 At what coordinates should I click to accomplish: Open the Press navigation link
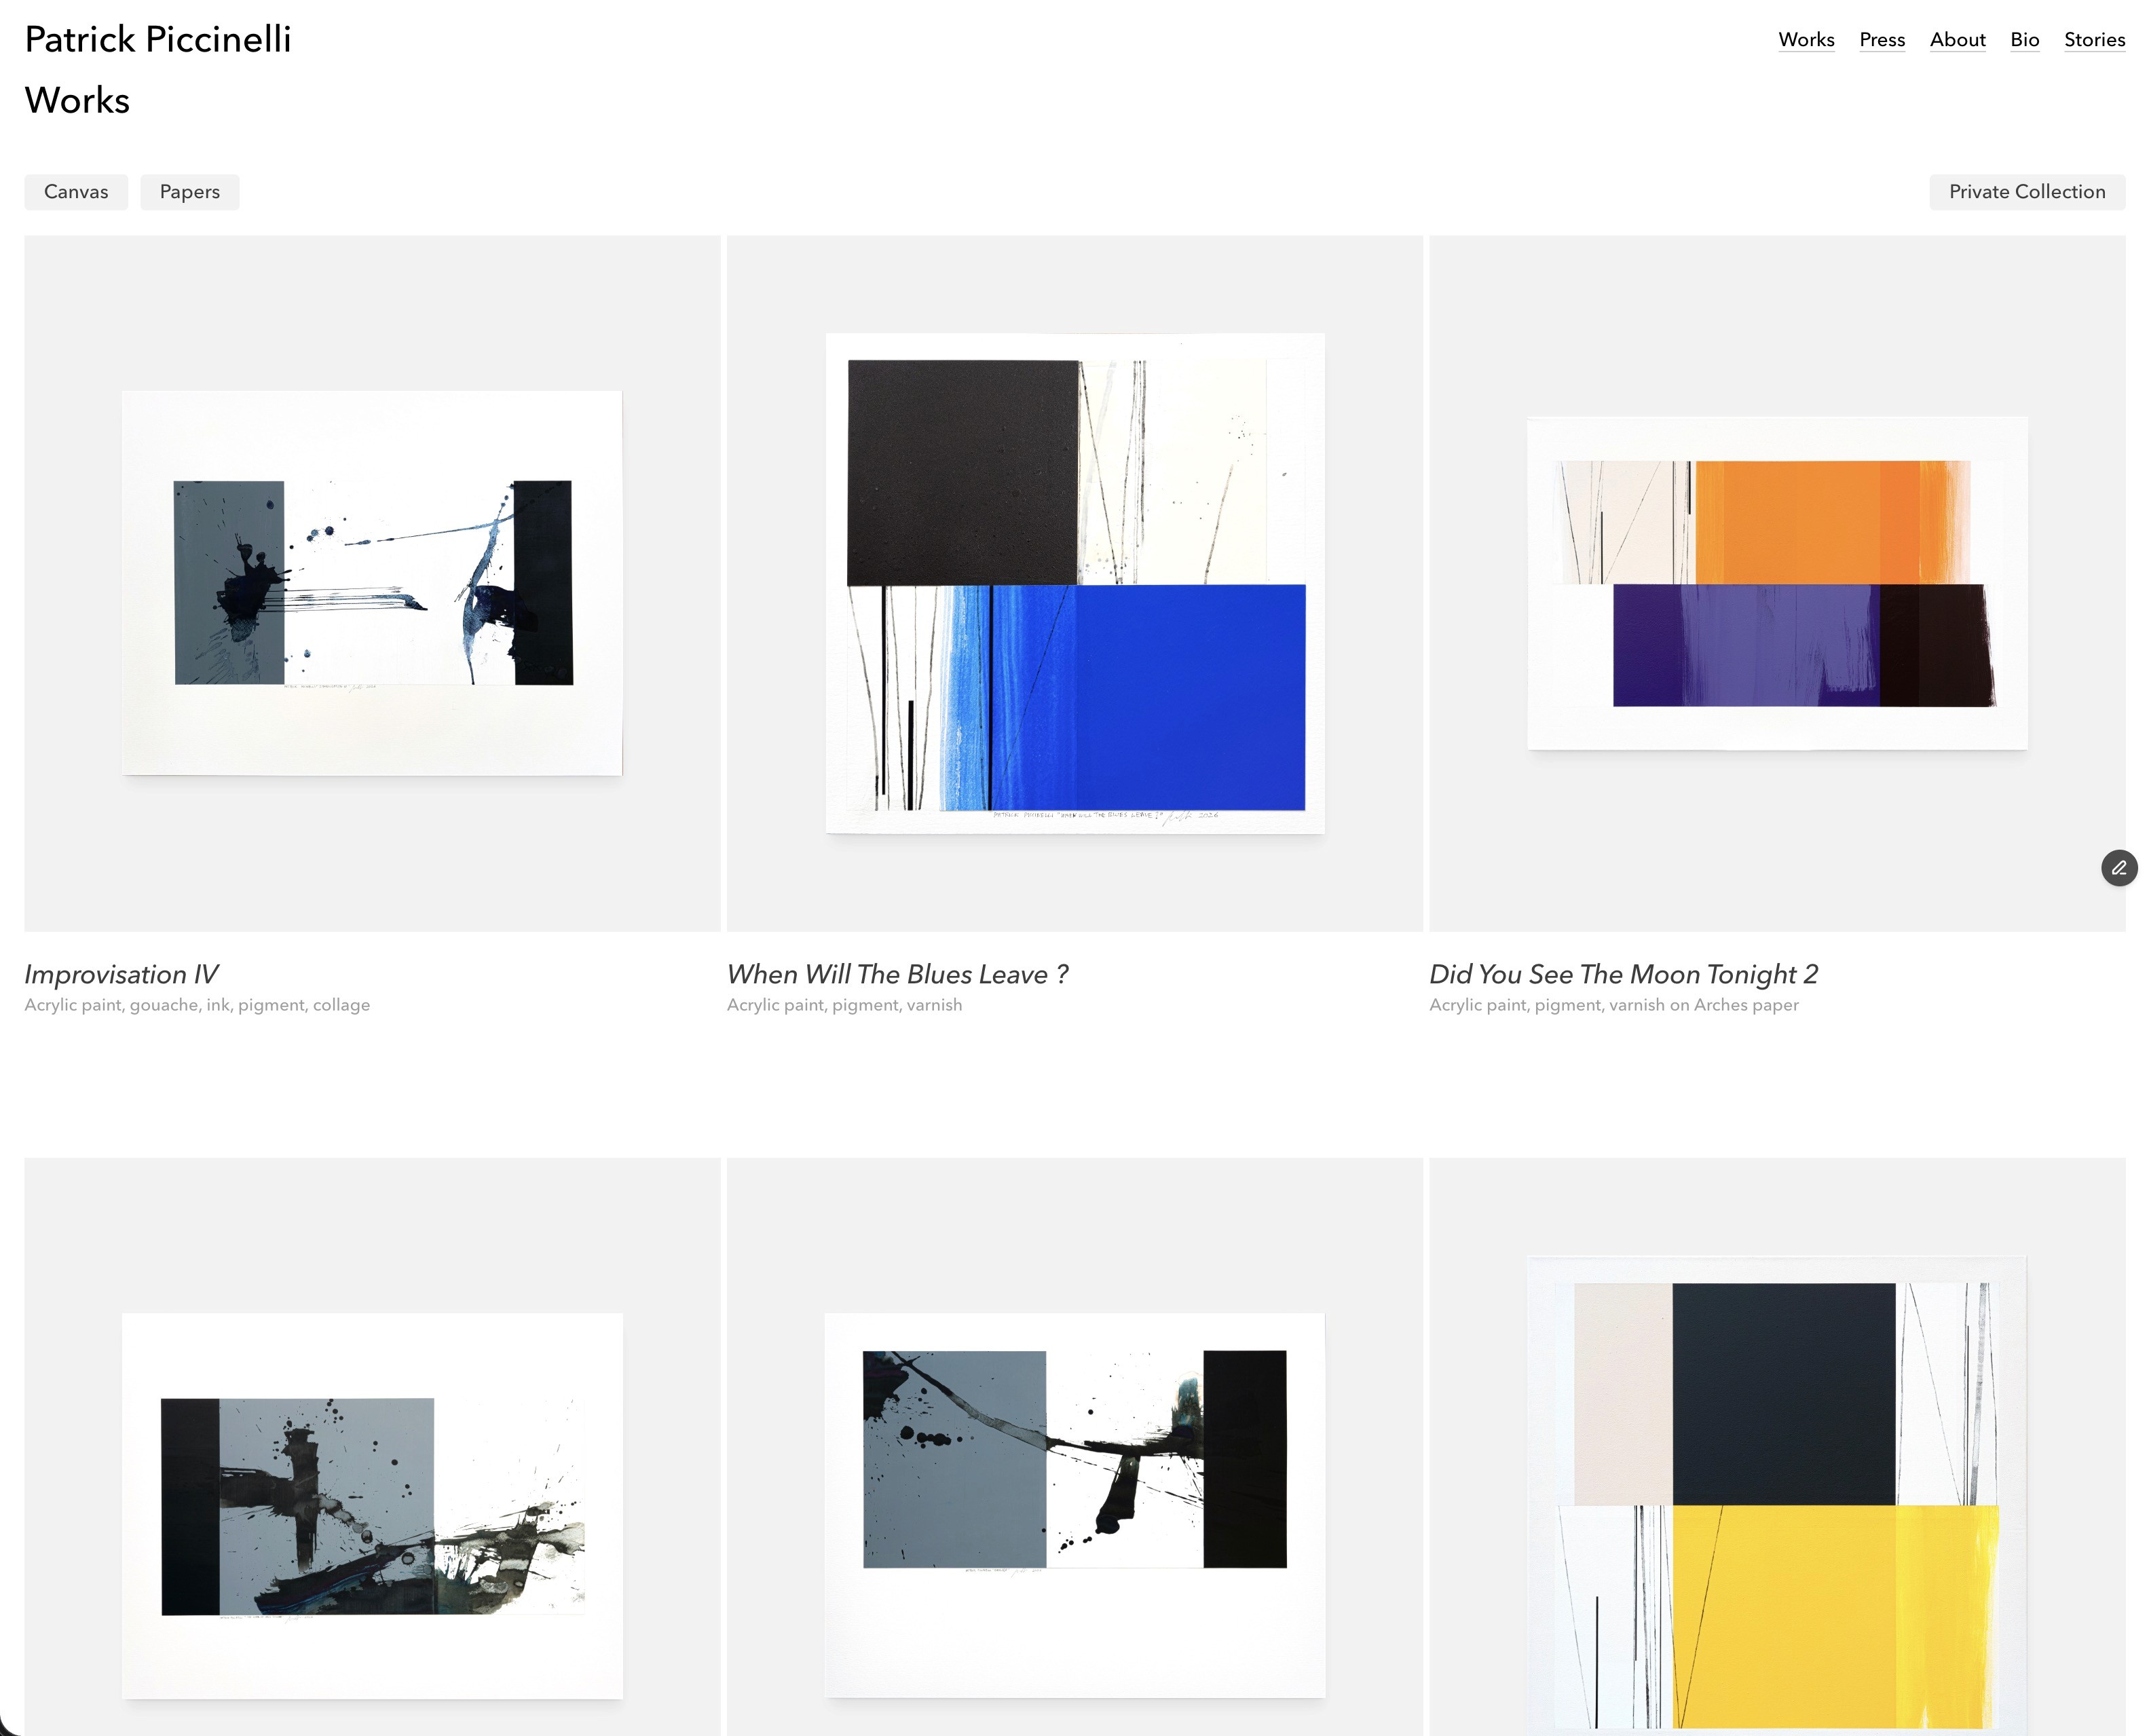pos(1881,40)
